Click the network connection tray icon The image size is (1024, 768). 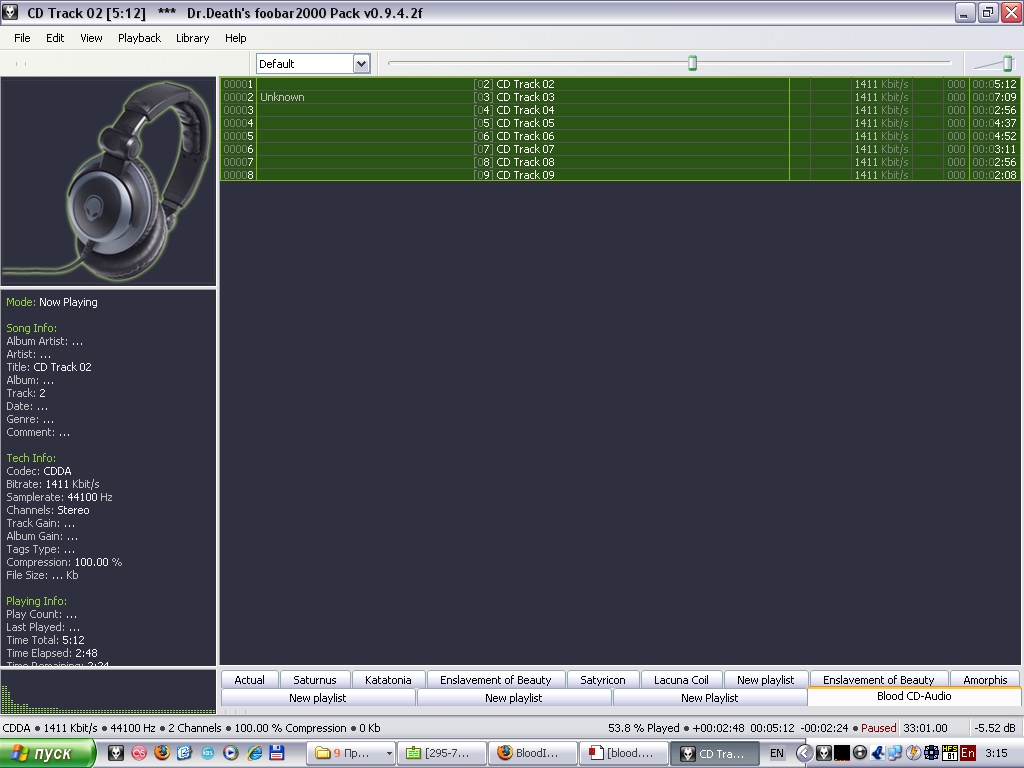coord(895,753)
